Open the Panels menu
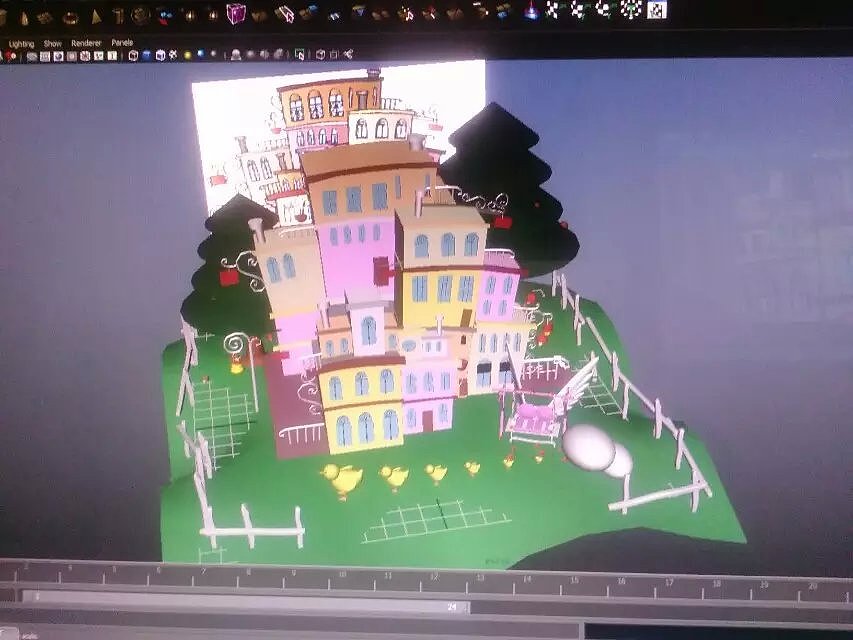The width and height of the screenshot is (853, 640). tap(122, 42)
